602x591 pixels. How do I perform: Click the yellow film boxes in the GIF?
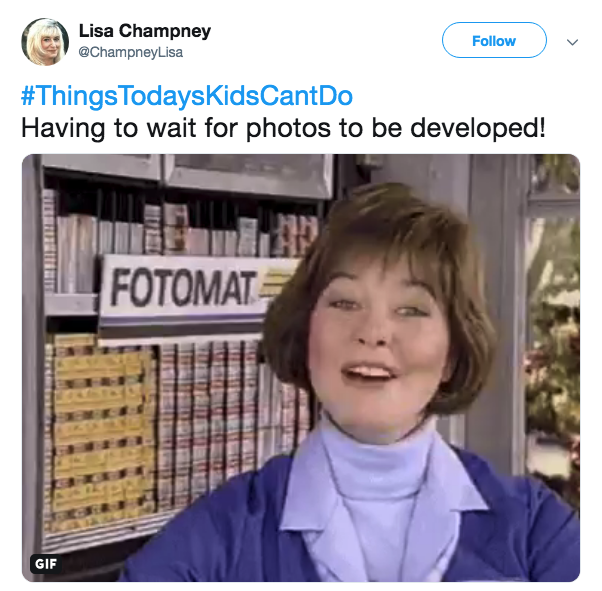(102, 430)
